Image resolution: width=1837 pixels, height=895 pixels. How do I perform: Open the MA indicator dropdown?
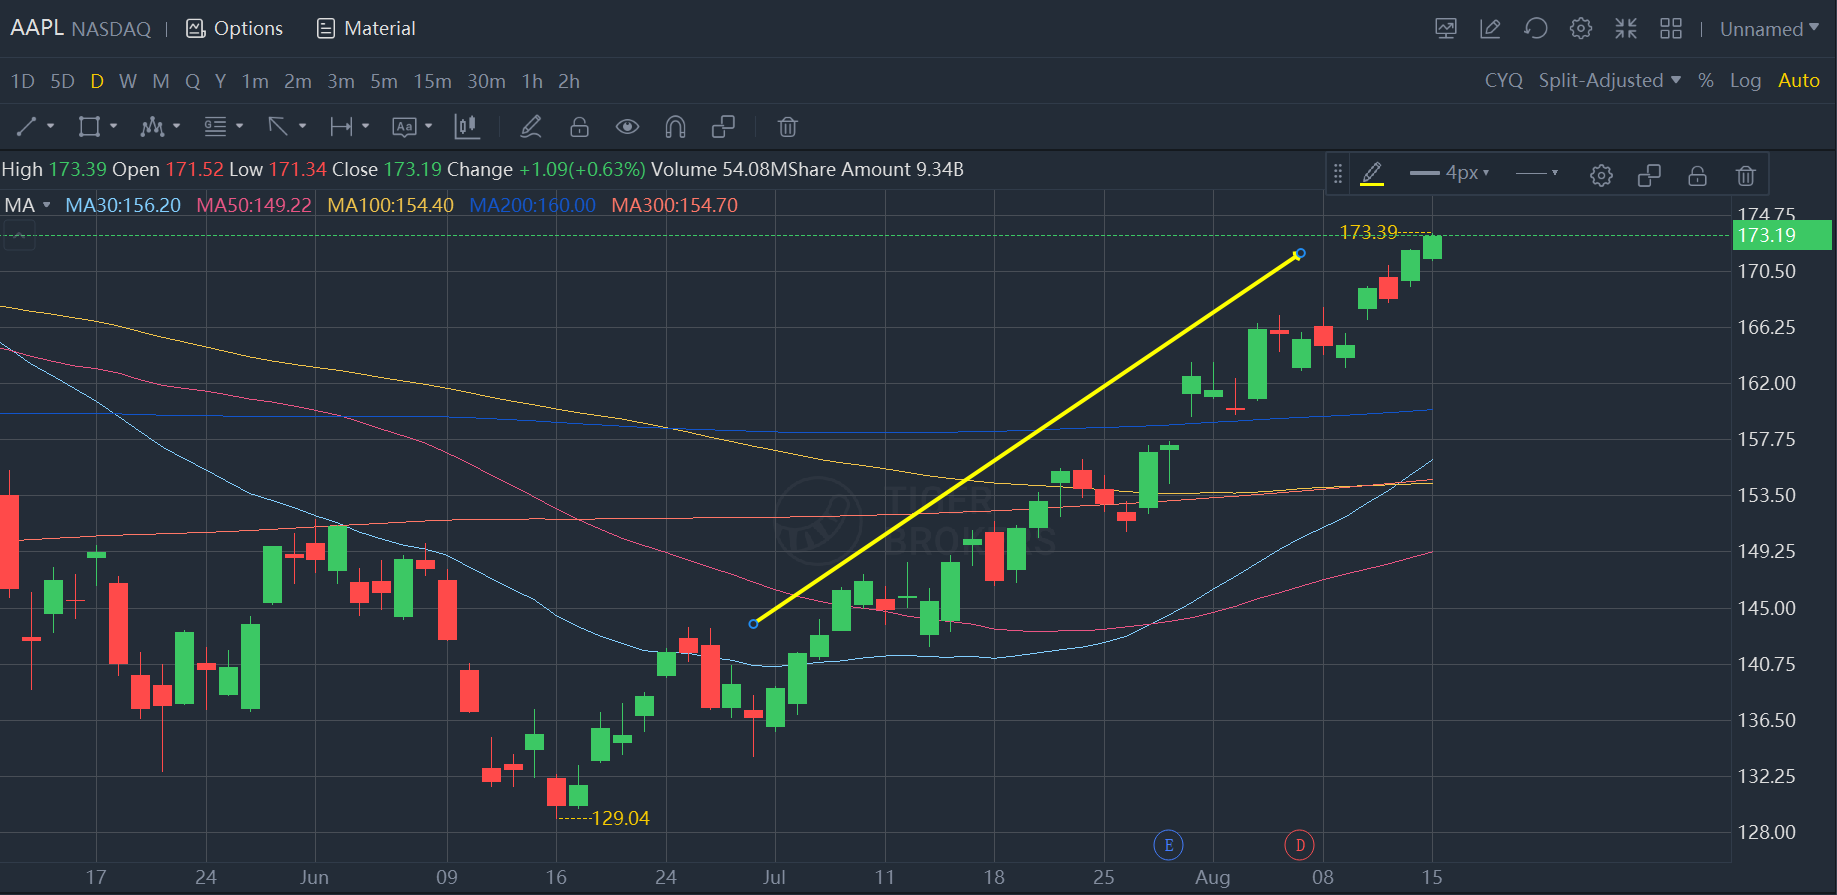[x=27, y=205]
